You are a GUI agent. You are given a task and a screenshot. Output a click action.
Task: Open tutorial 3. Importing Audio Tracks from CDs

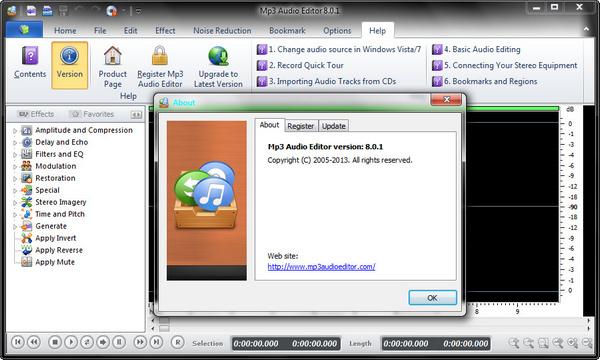click(326, 81)
